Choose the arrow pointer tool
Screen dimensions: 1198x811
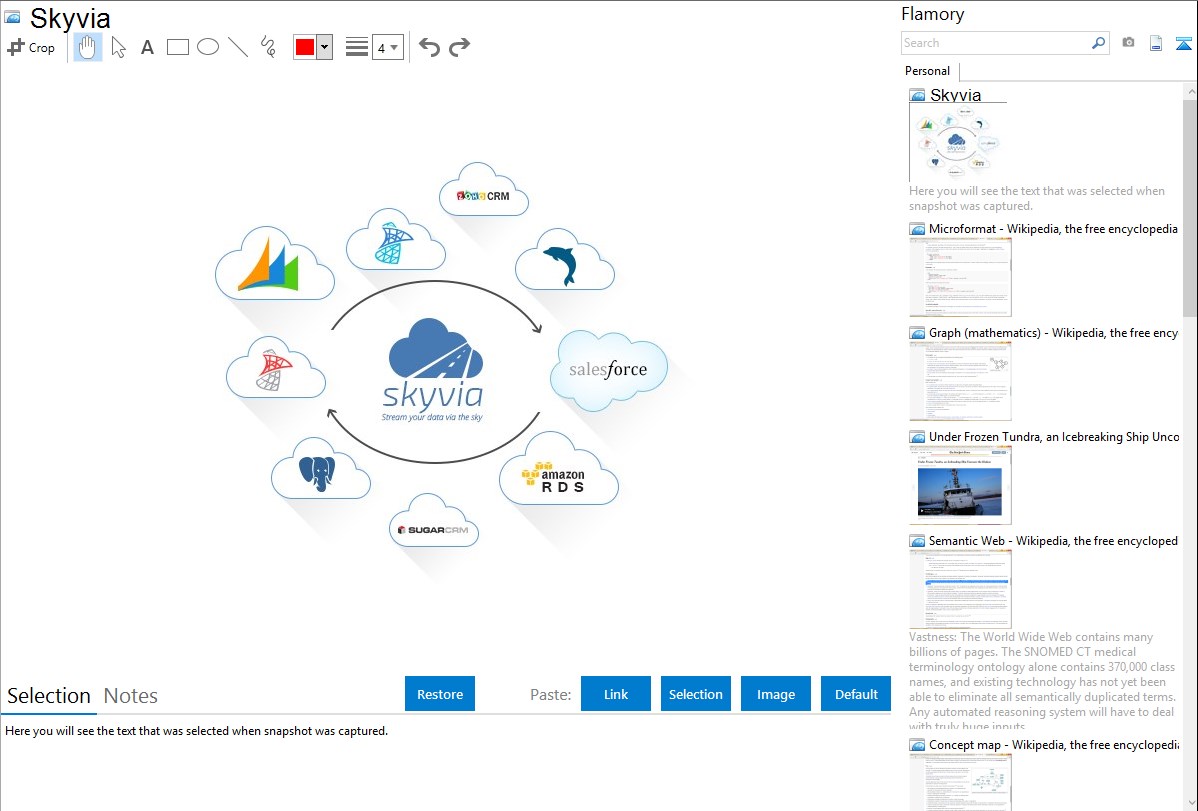click(118, 47)
